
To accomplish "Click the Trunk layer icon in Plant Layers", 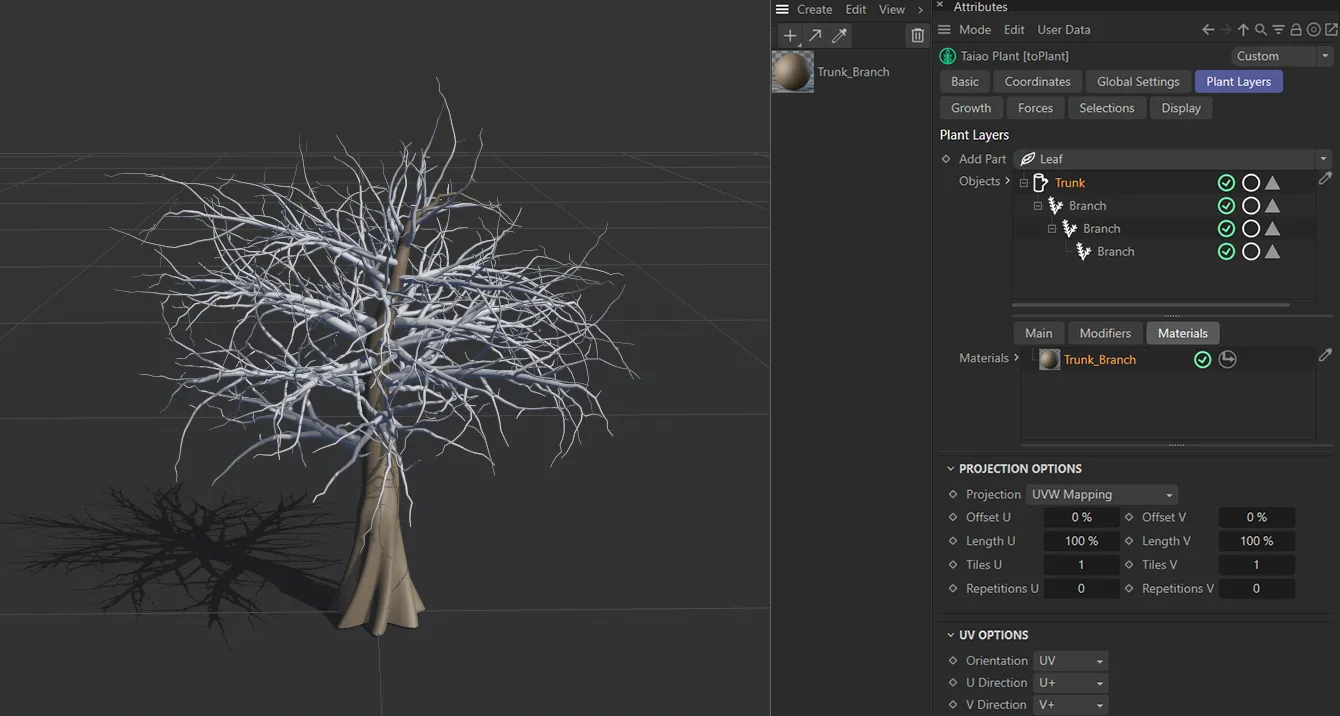I will click(x=1044, y=182).
